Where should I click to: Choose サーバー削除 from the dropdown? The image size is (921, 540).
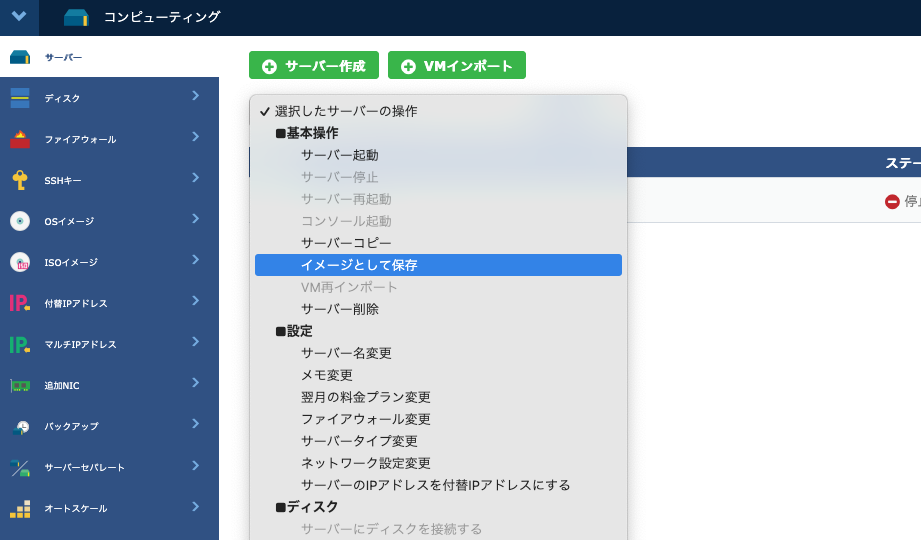point(438,309)
